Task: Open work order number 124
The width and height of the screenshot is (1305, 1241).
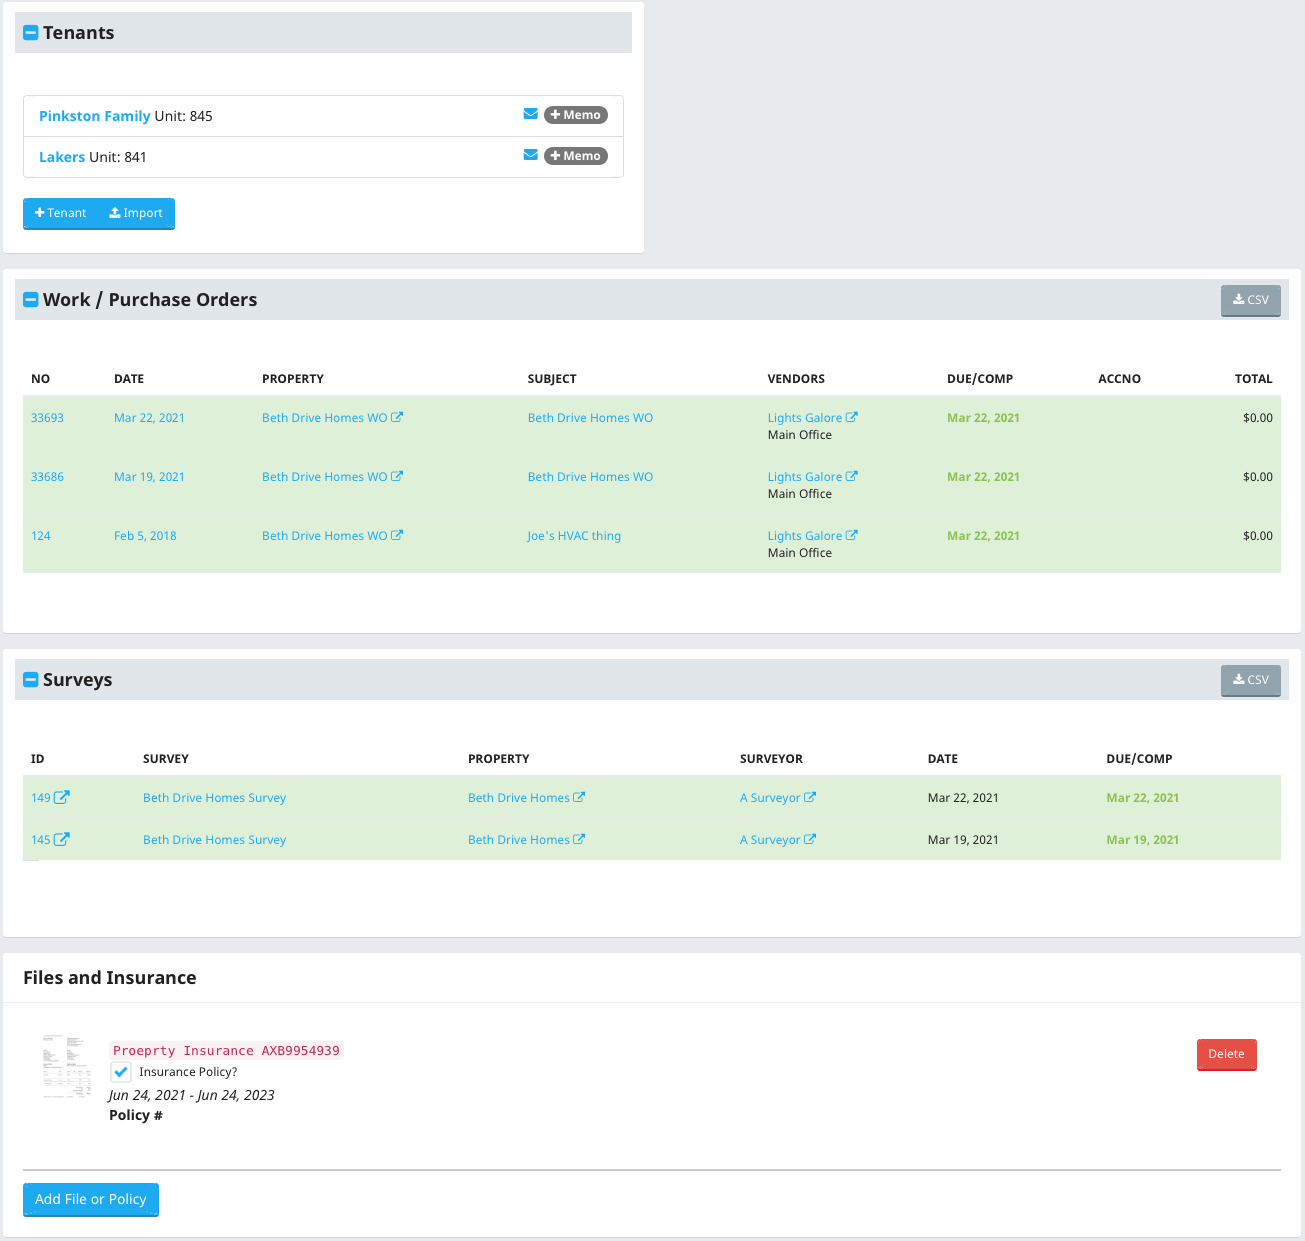Action: tap(41, 536)
